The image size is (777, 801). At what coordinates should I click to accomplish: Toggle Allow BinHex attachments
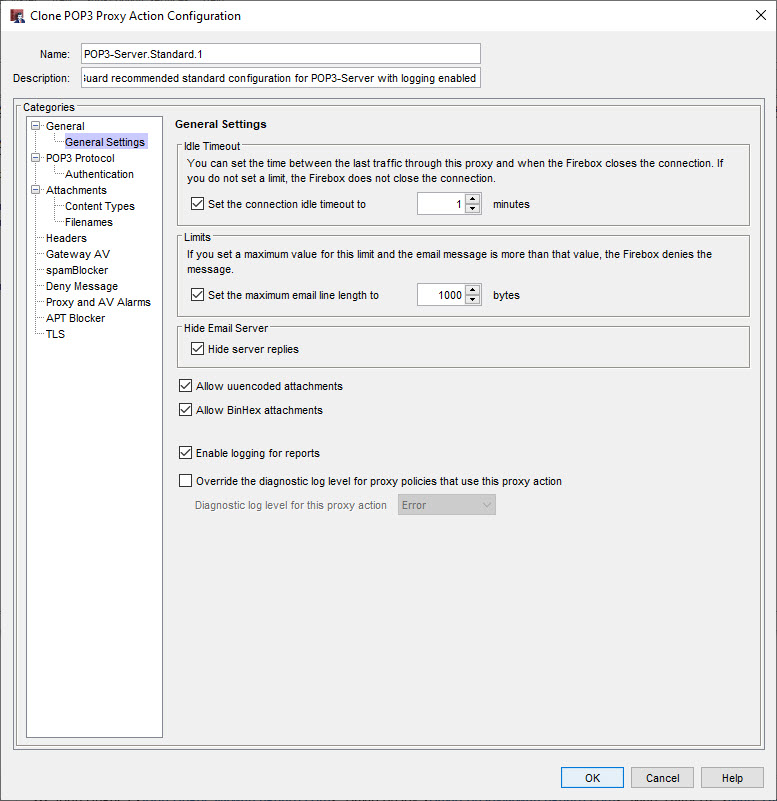[x=185, y=410]
